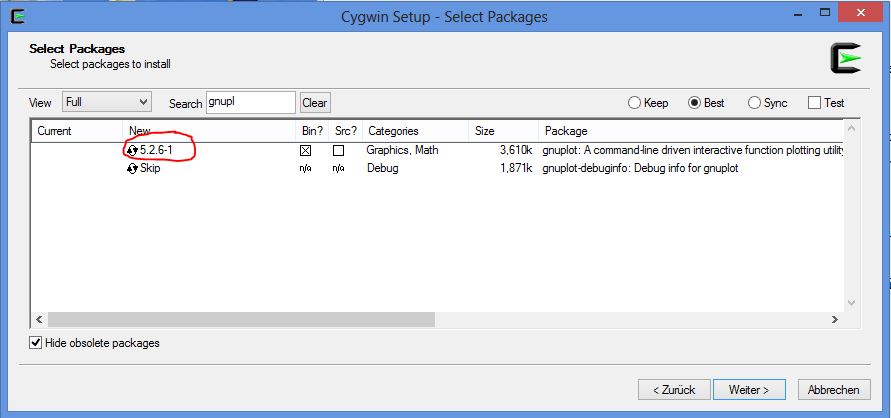Sort by the Categories column header
Viewport: 891px width, 418px height.
(415, 131)
